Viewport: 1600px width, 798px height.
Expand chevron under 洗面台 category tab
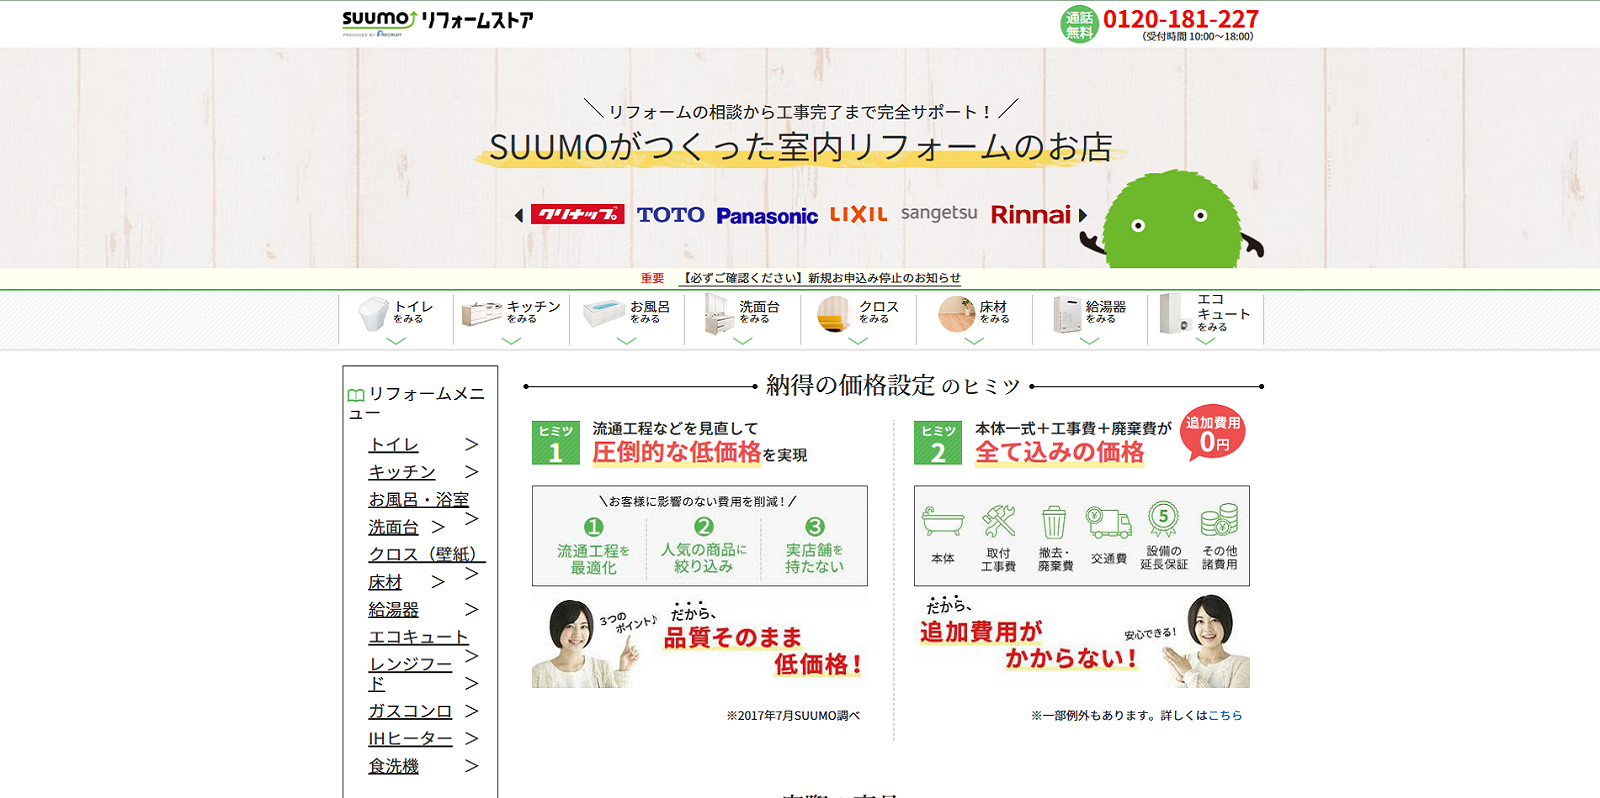(742, 341)
